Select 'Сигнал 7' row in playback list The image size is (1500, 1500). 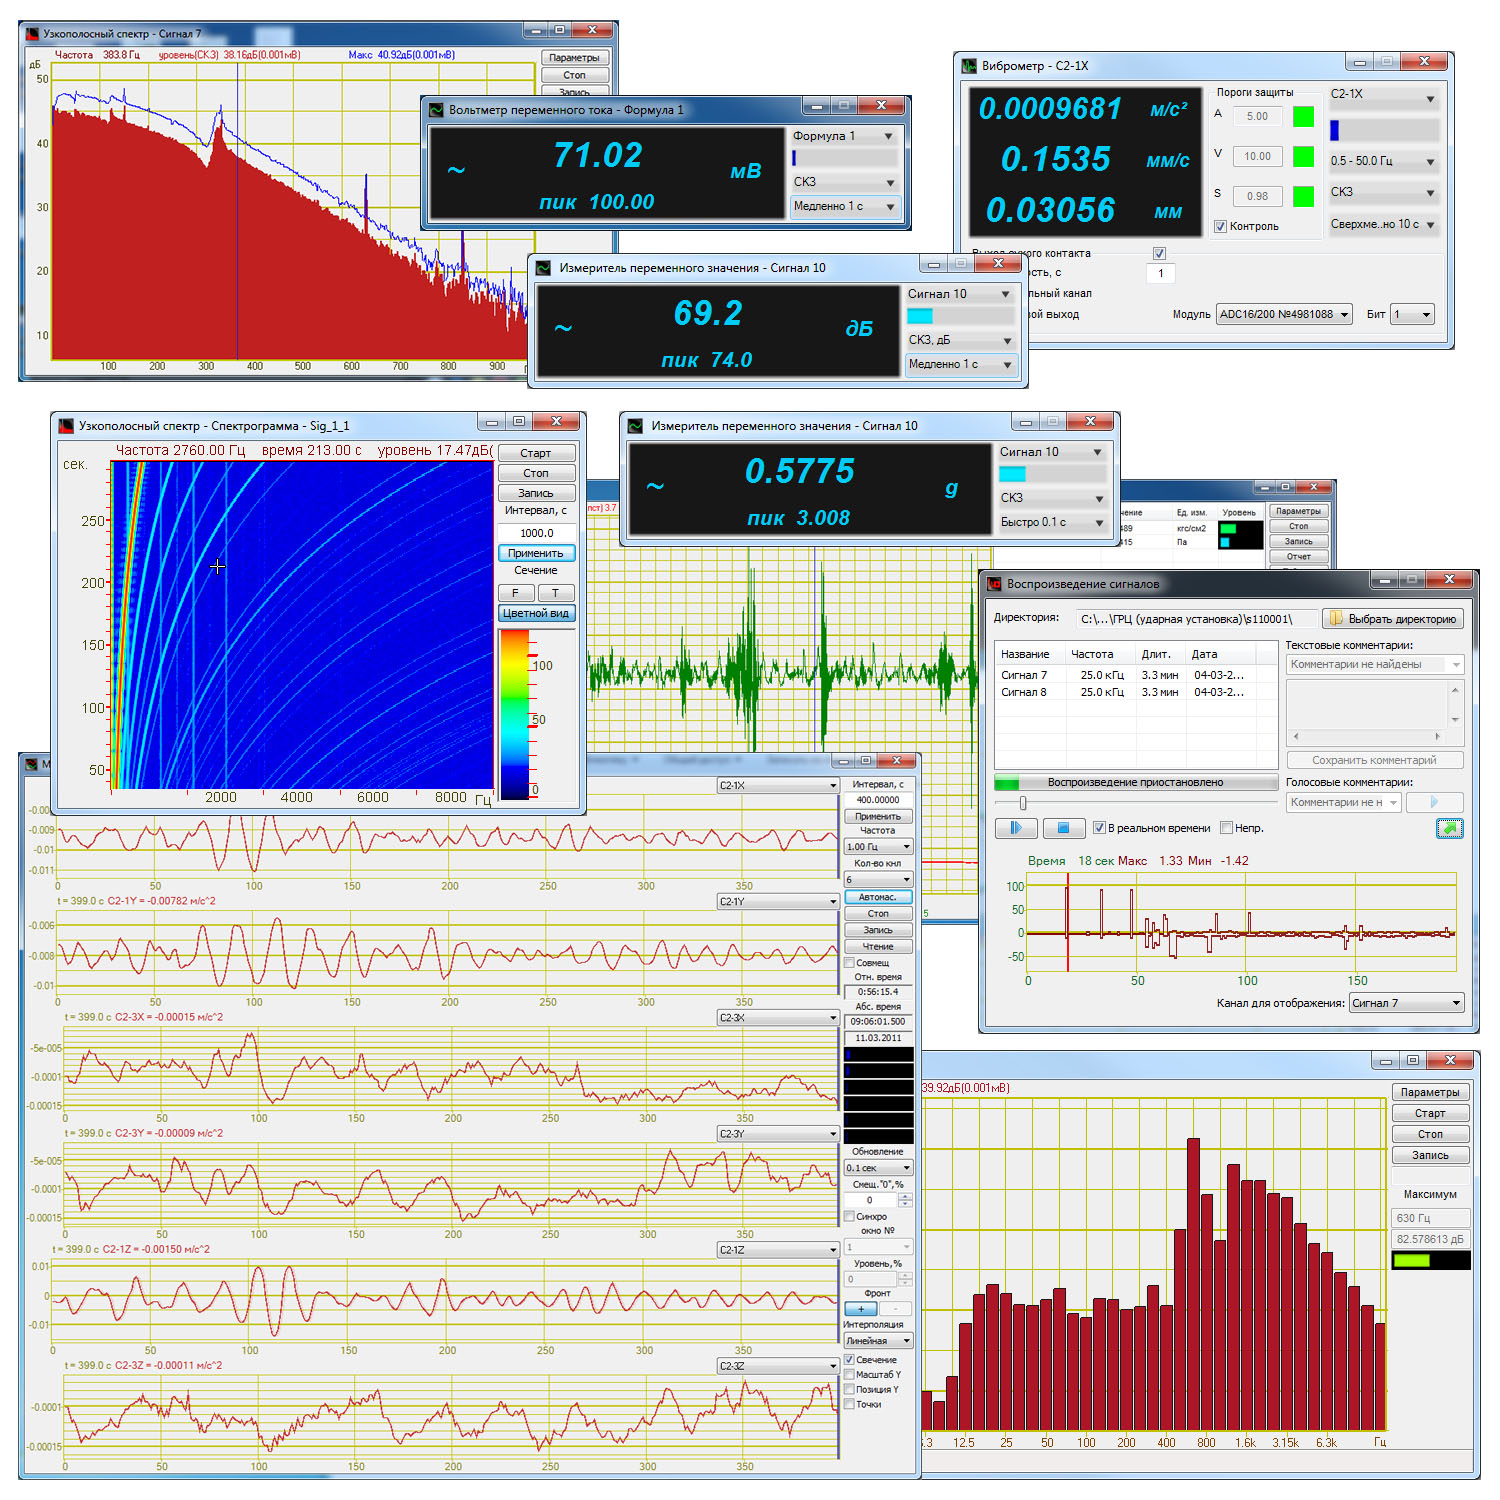coord(1137,675)
